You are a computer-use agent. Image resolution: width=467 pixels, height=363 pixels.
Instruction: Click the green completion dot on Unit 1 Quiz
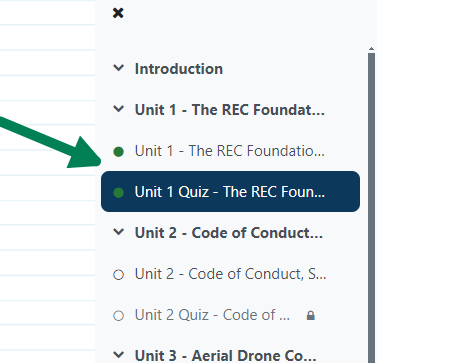point(118,193)
